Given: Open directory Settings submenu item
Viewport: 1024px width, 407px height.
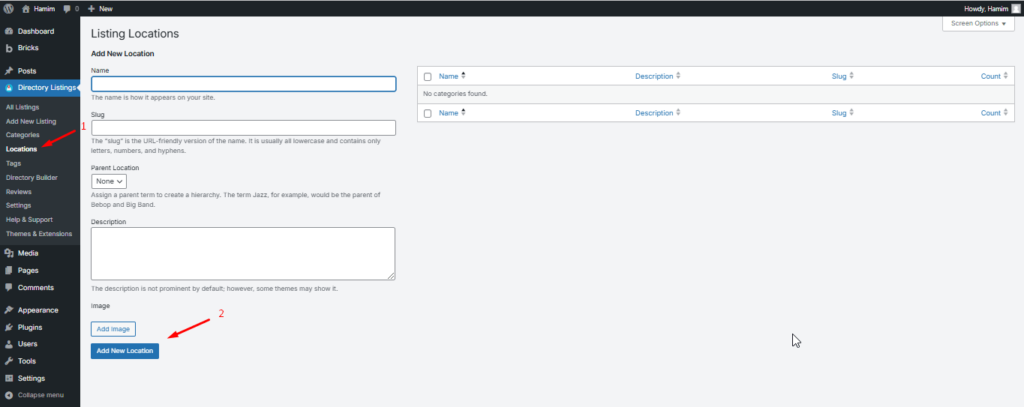Looking at the screenshot, I should 18,205.
